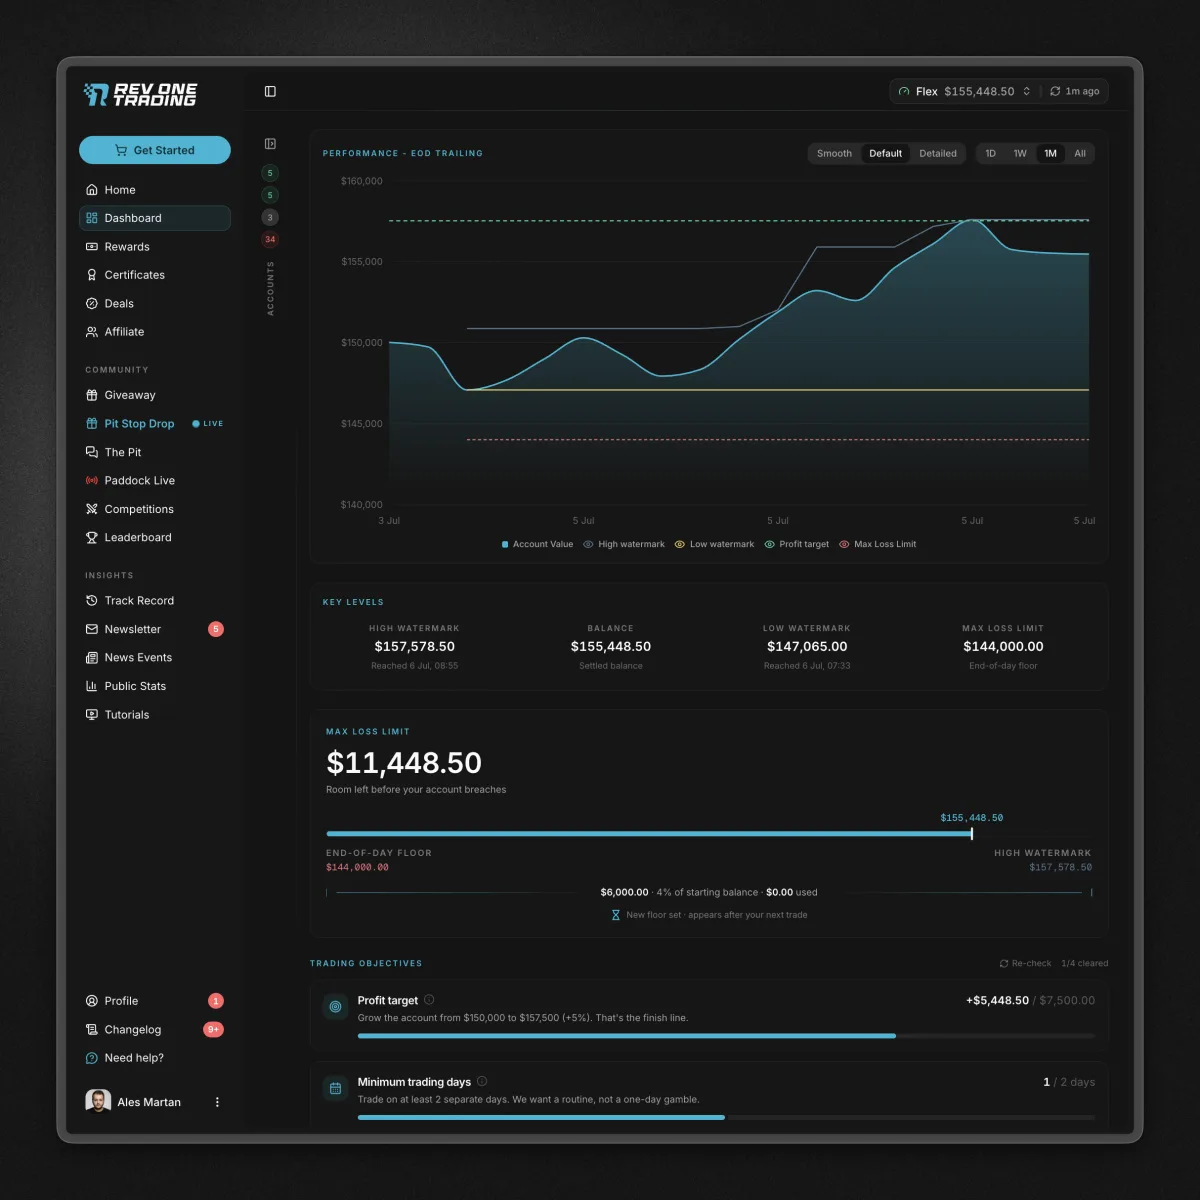Click the Need help question icon
The height and width of the screenshot is (1200, 1200).
tap(92, 1058)
